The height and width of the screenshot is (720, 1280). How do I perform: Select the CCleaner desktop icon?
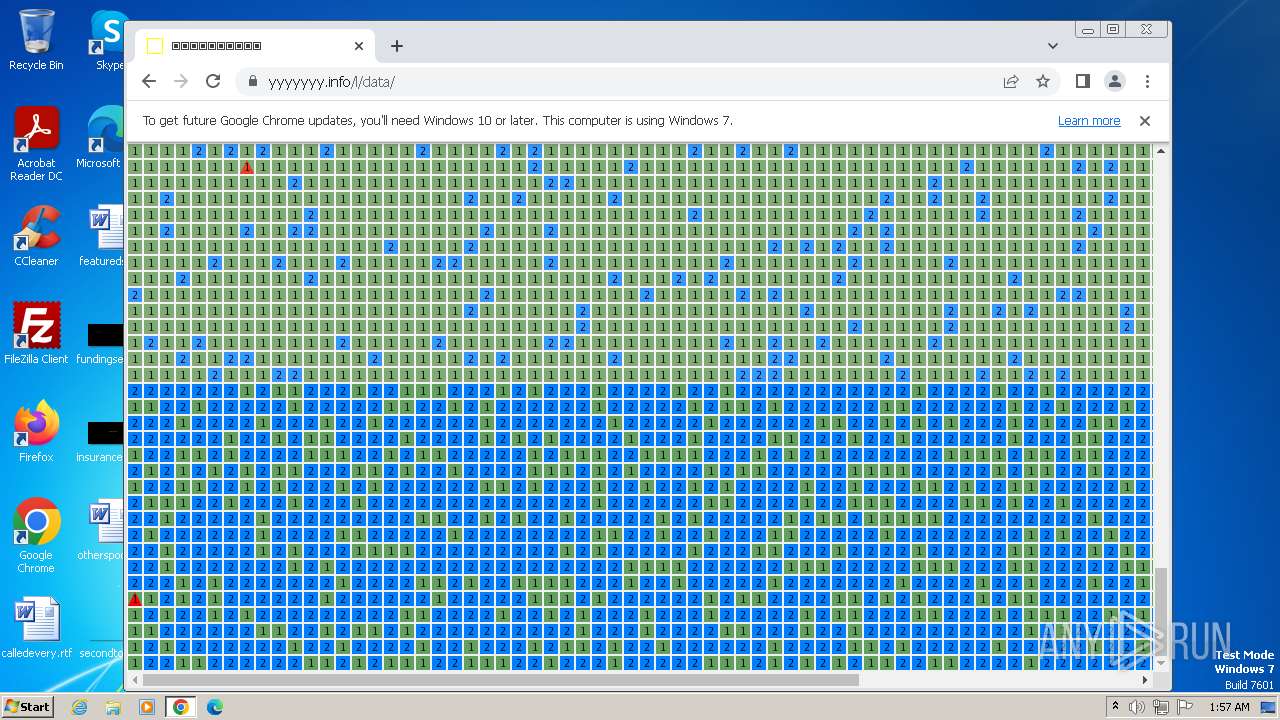coord(36,236)
